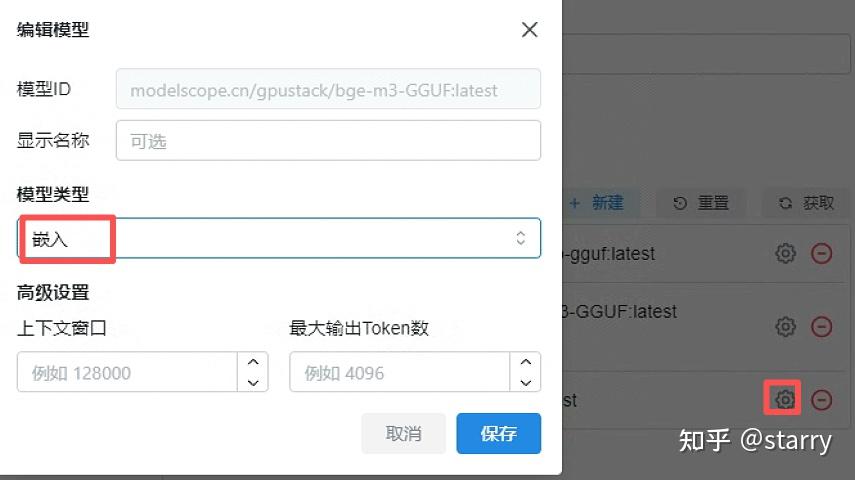Decrease 最大输出Token数 with down arrow

[x=526, y=382]
